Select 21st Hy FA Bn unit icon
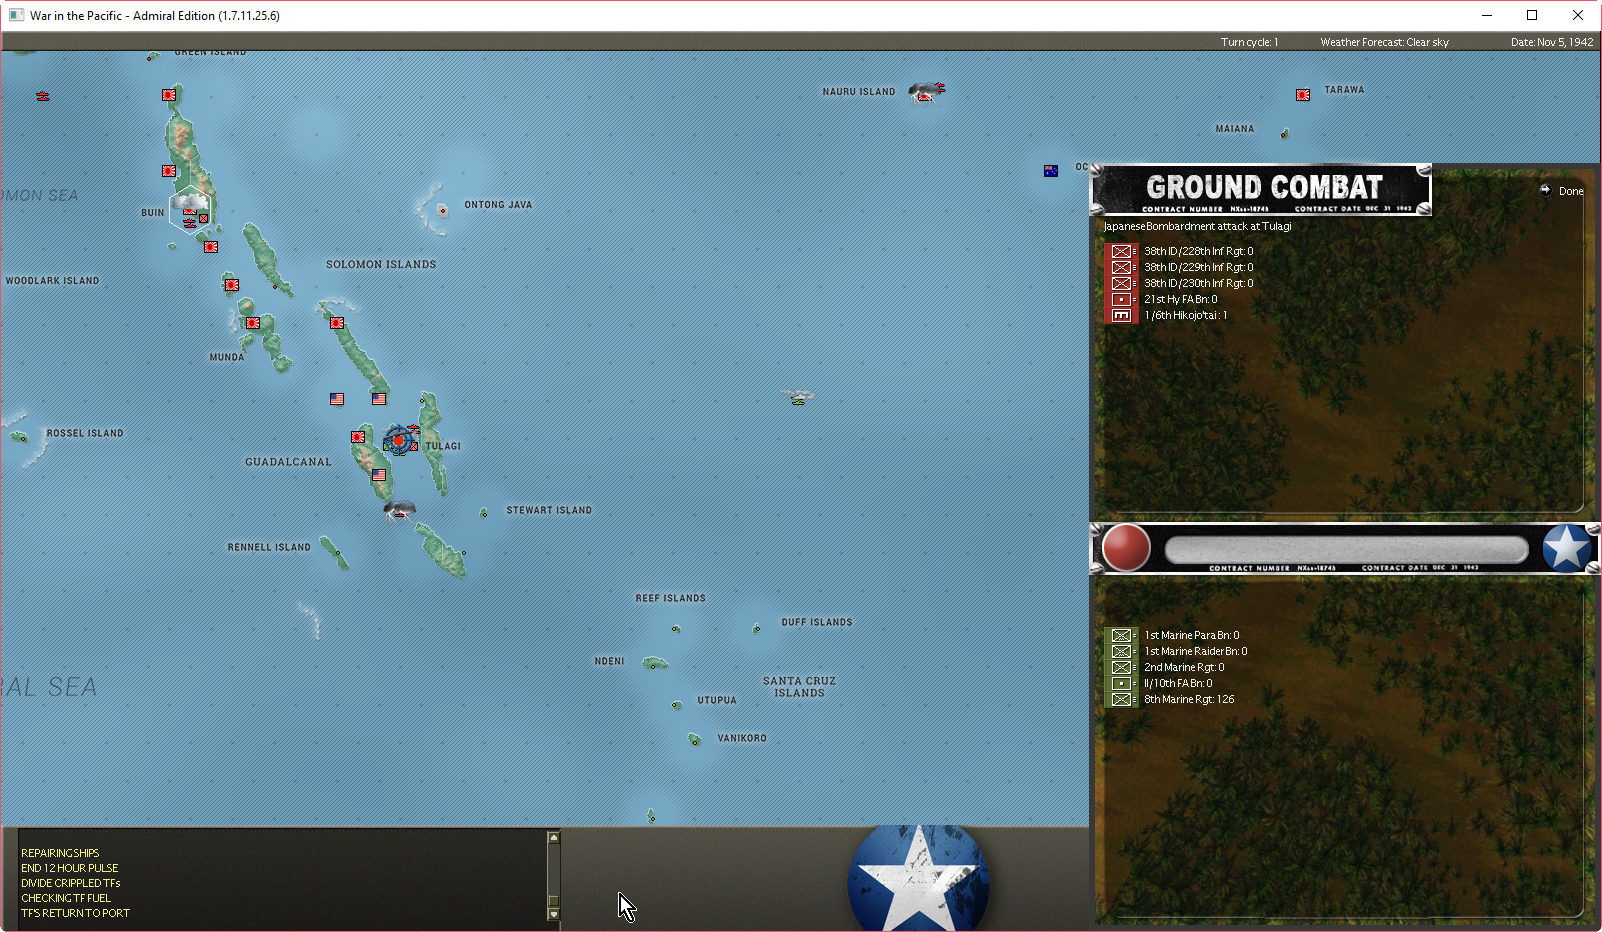The image size is (1602, 932). pos(1122,299)
